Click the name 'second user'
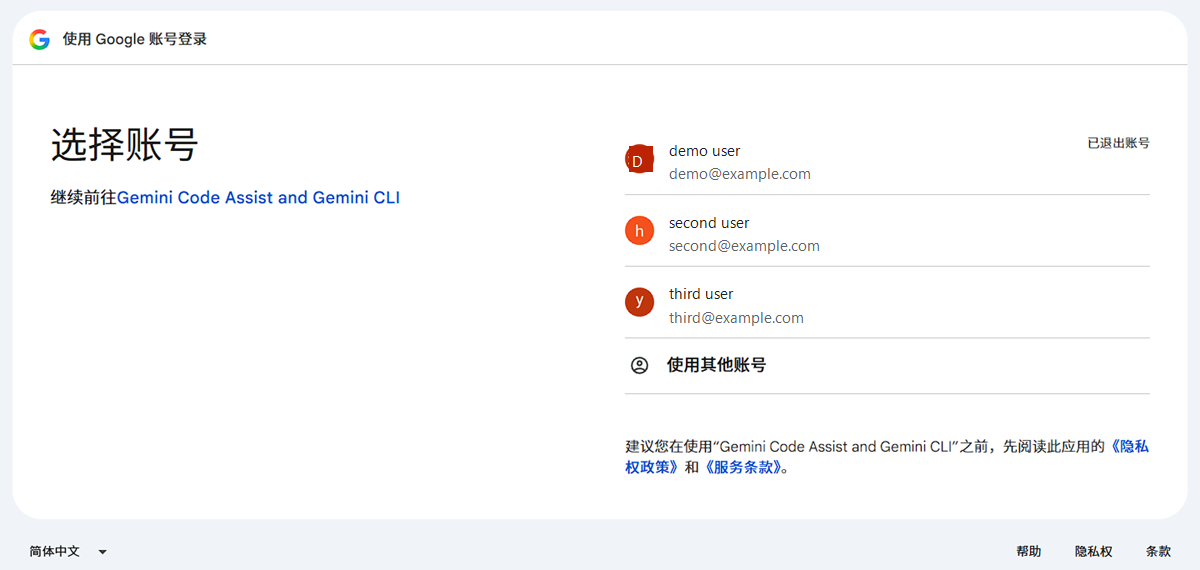This screenshot has width=1200, height=570. 709,223
